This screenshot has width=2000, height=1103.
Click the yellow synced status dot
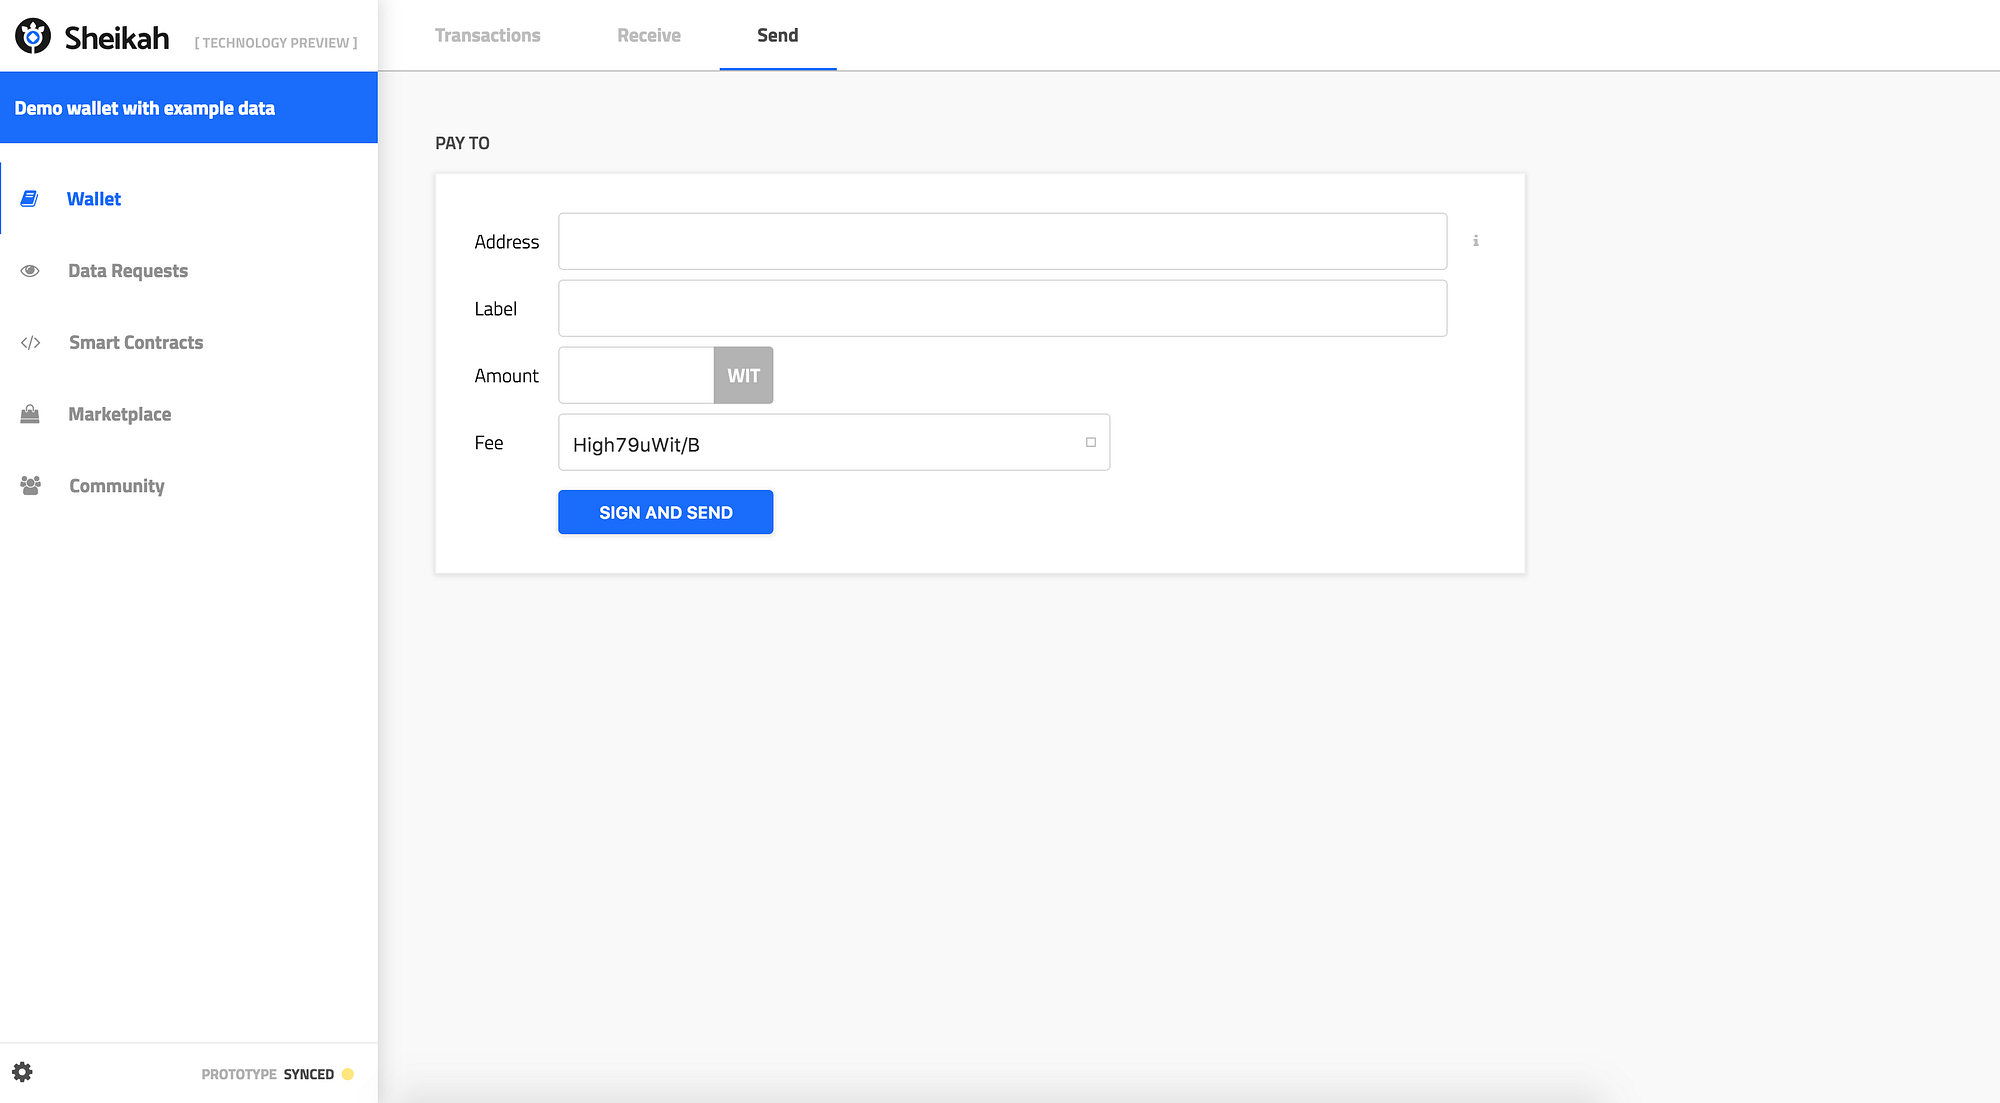coord(348,1074)
